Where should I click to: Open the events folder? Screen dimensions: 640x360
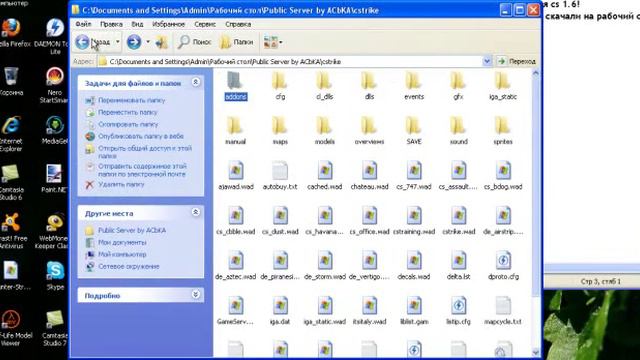[x=414, y=85]
